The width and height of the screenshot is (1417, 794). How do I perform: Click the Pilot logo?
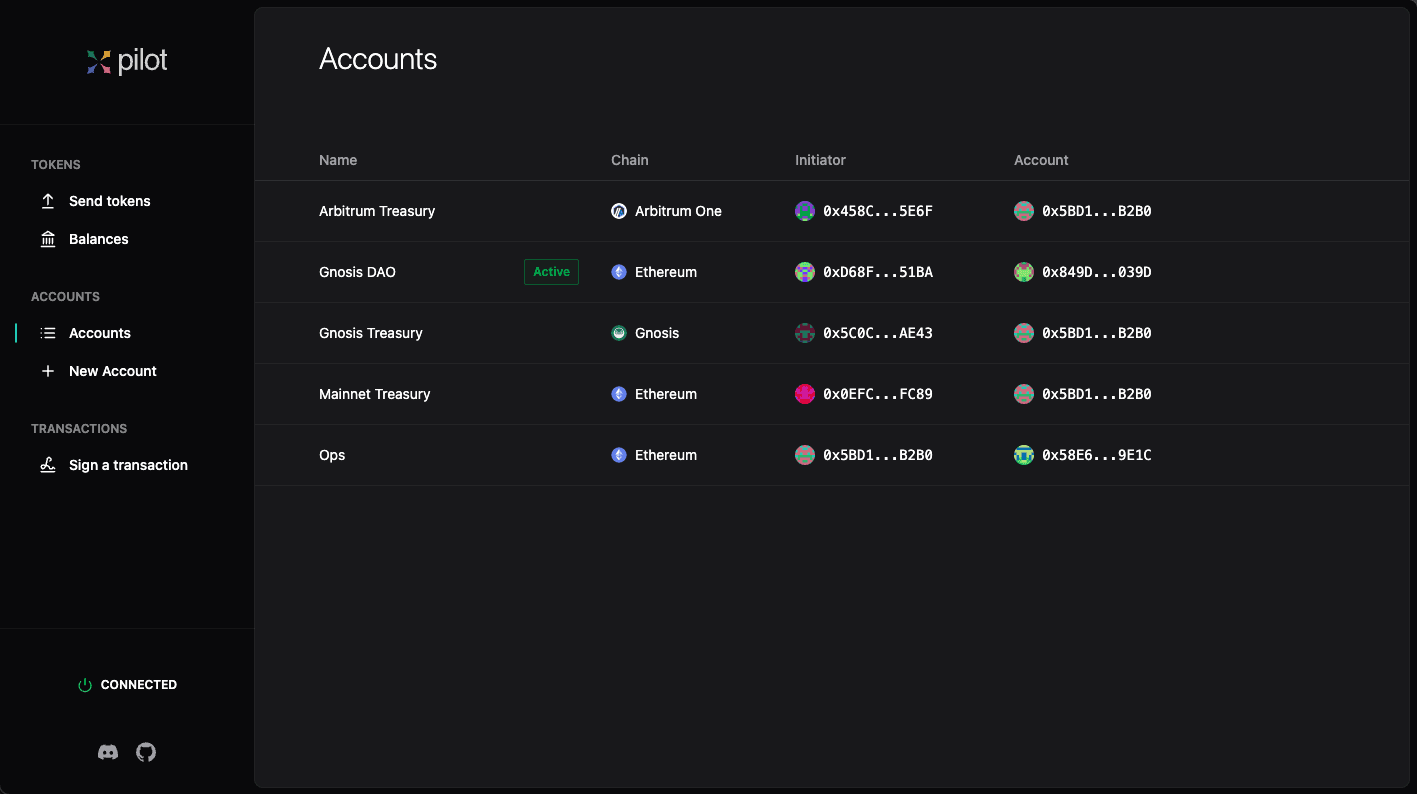tap(127, 62)
